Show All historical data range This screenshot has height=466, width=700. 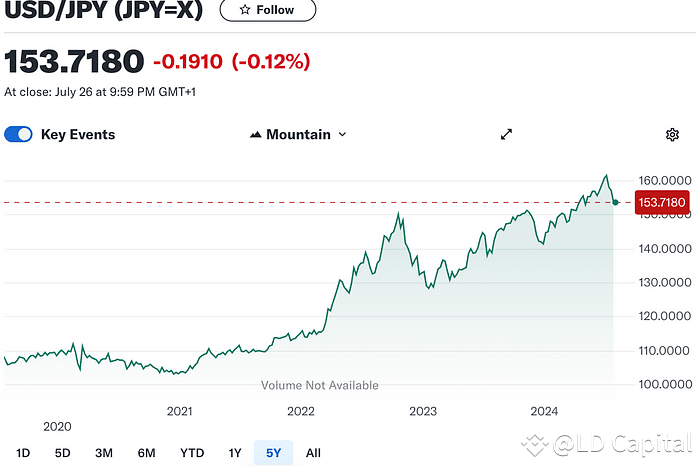coord(313,453)
